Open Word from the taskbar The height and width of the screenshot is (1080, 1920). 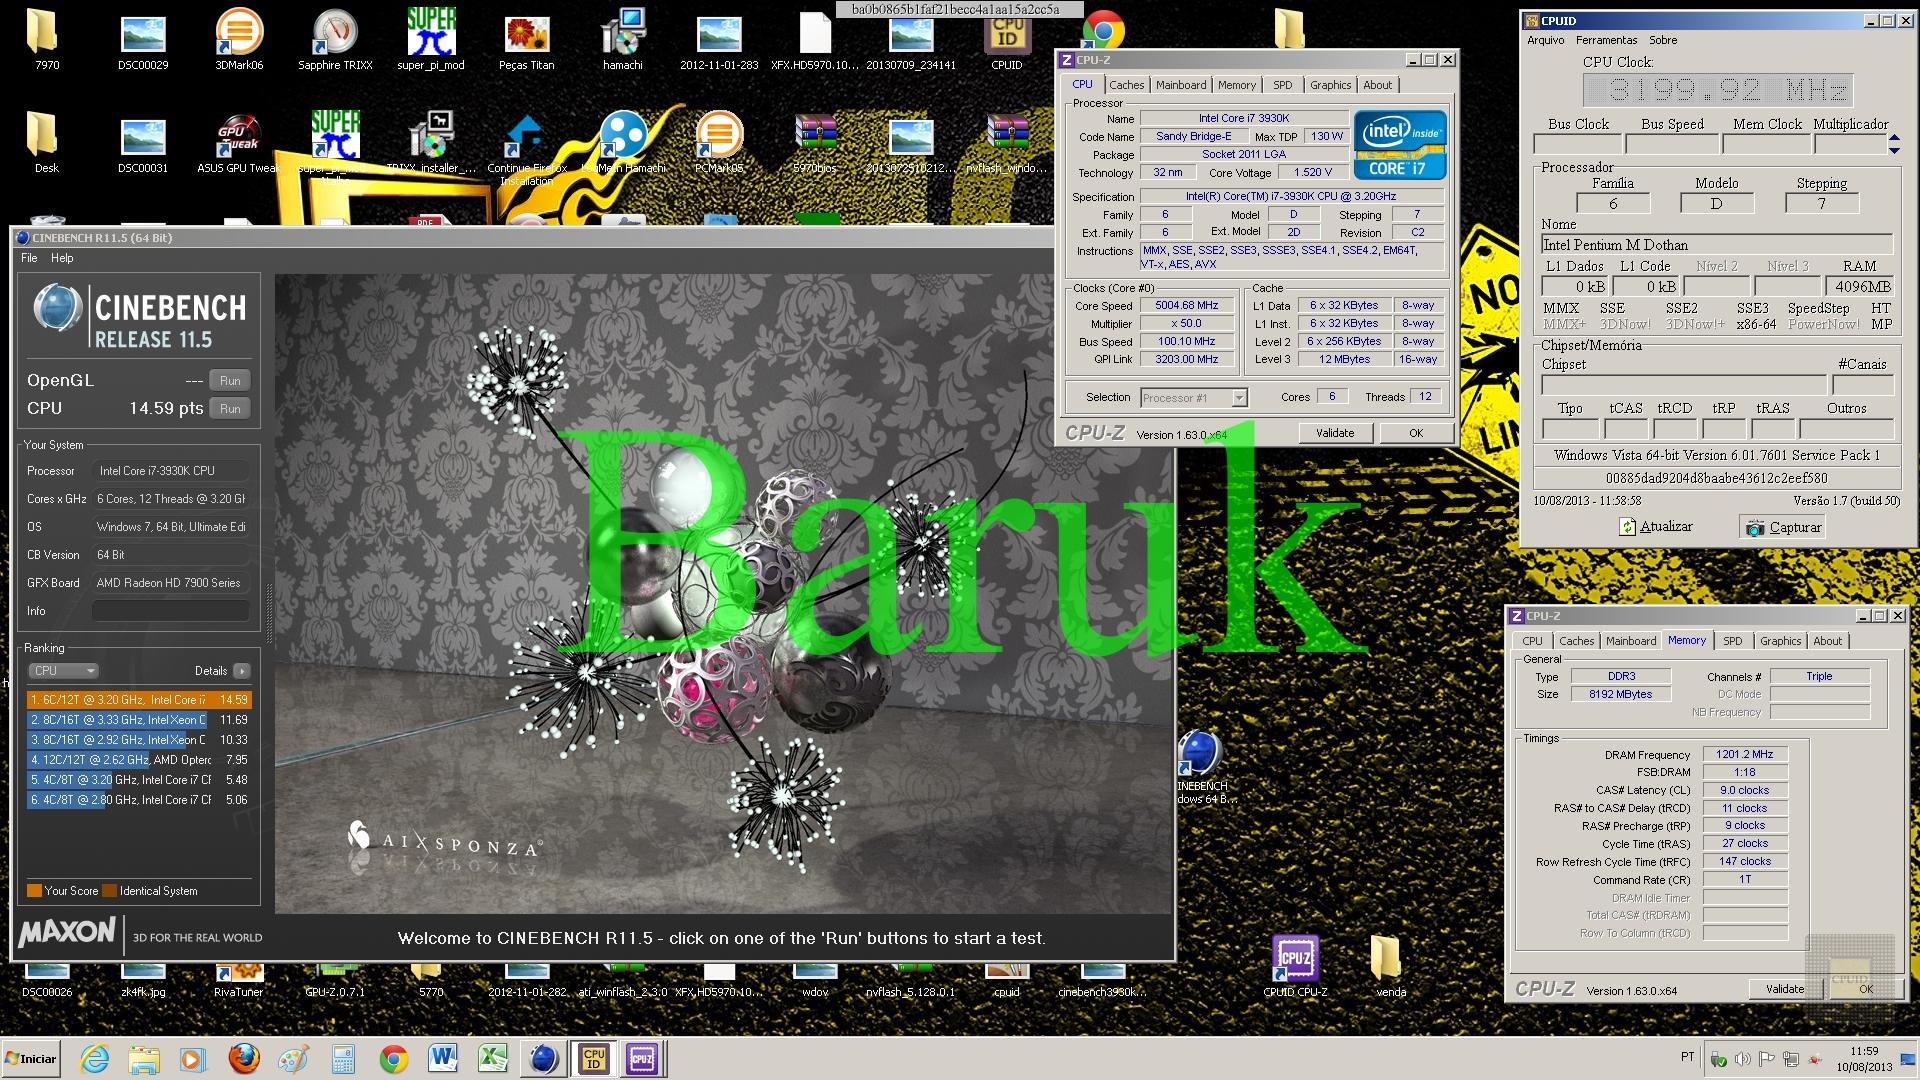(x=443, y=1058)
